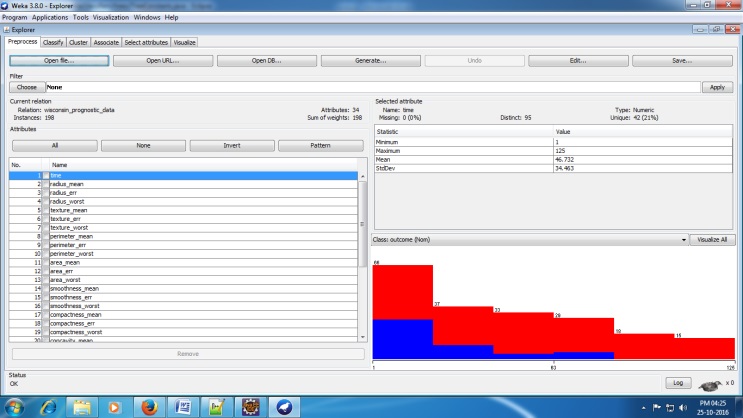This screenshot has width=743, height=418.
Task: Enable the area_mean attribute checkbox
Action: pyautogui.click(x=45, y=262)
